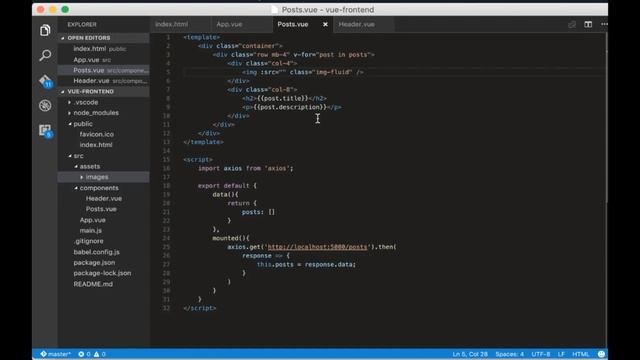Screen dimensions: 640x360
Task: Expand the node_modules folder
Action: [104, 113]
